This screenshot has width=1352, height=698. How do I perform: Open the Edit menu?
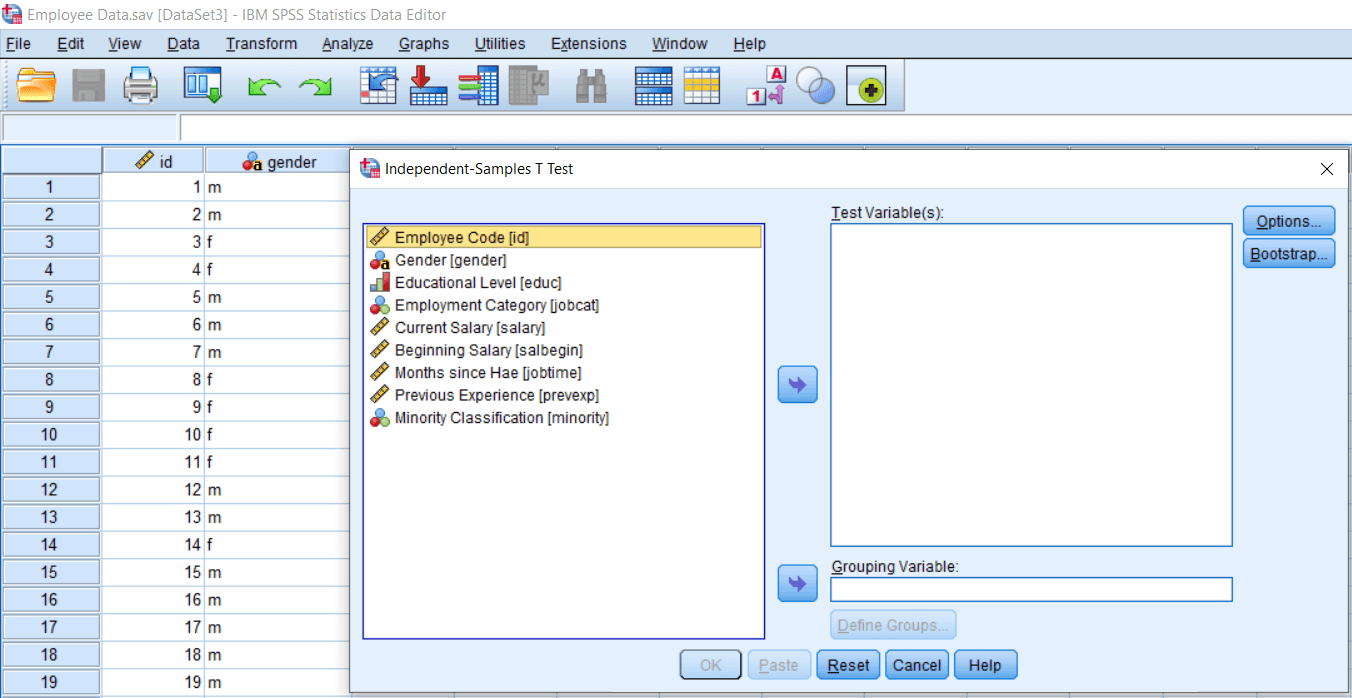pos(70,44)
